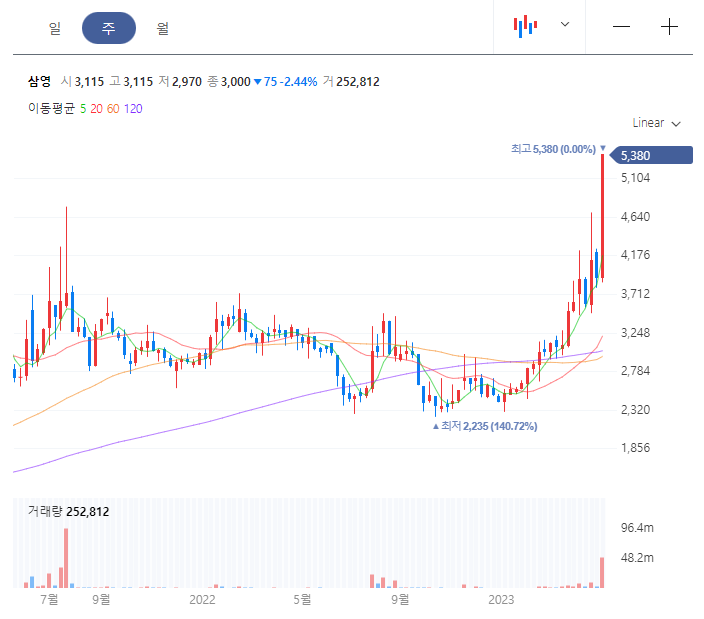Click the 7월 date axis label
Viewport: 704px width, 619px height.
49,600
